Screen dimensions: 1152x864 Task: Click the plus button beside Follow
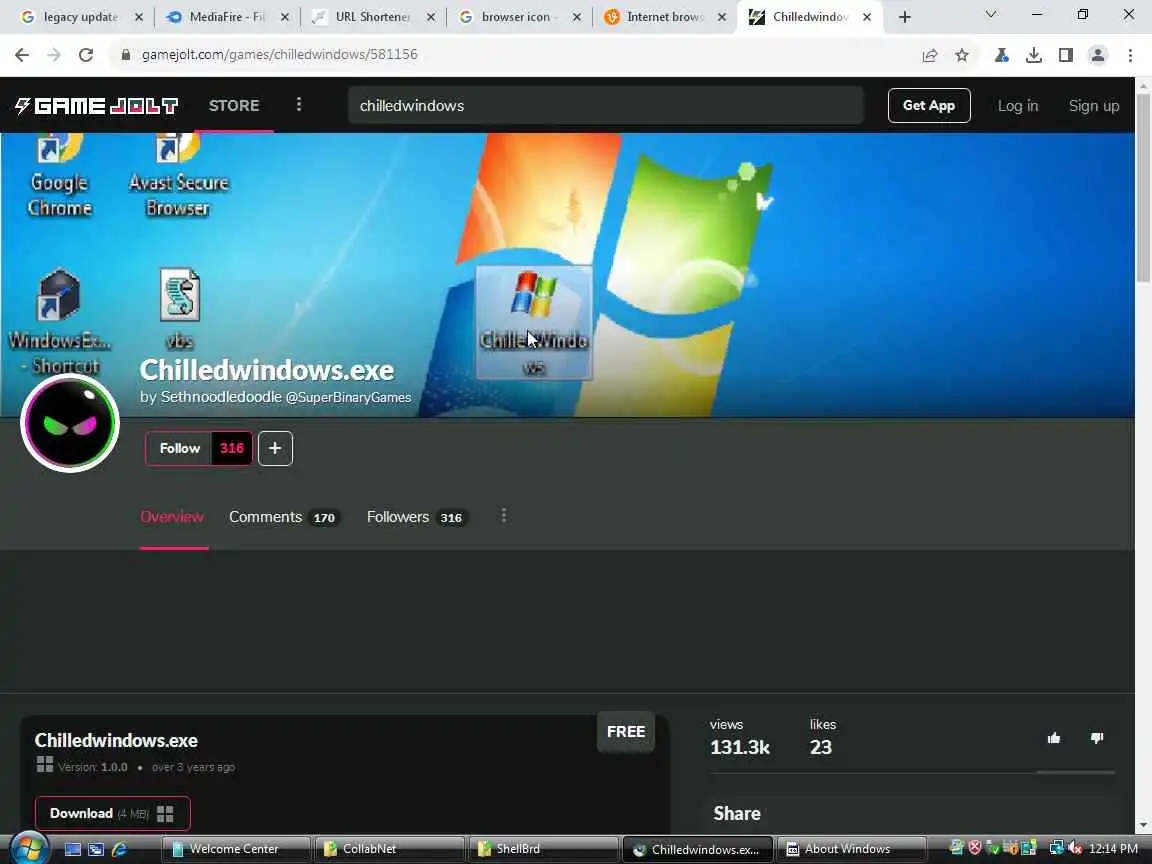coord(275,448)
